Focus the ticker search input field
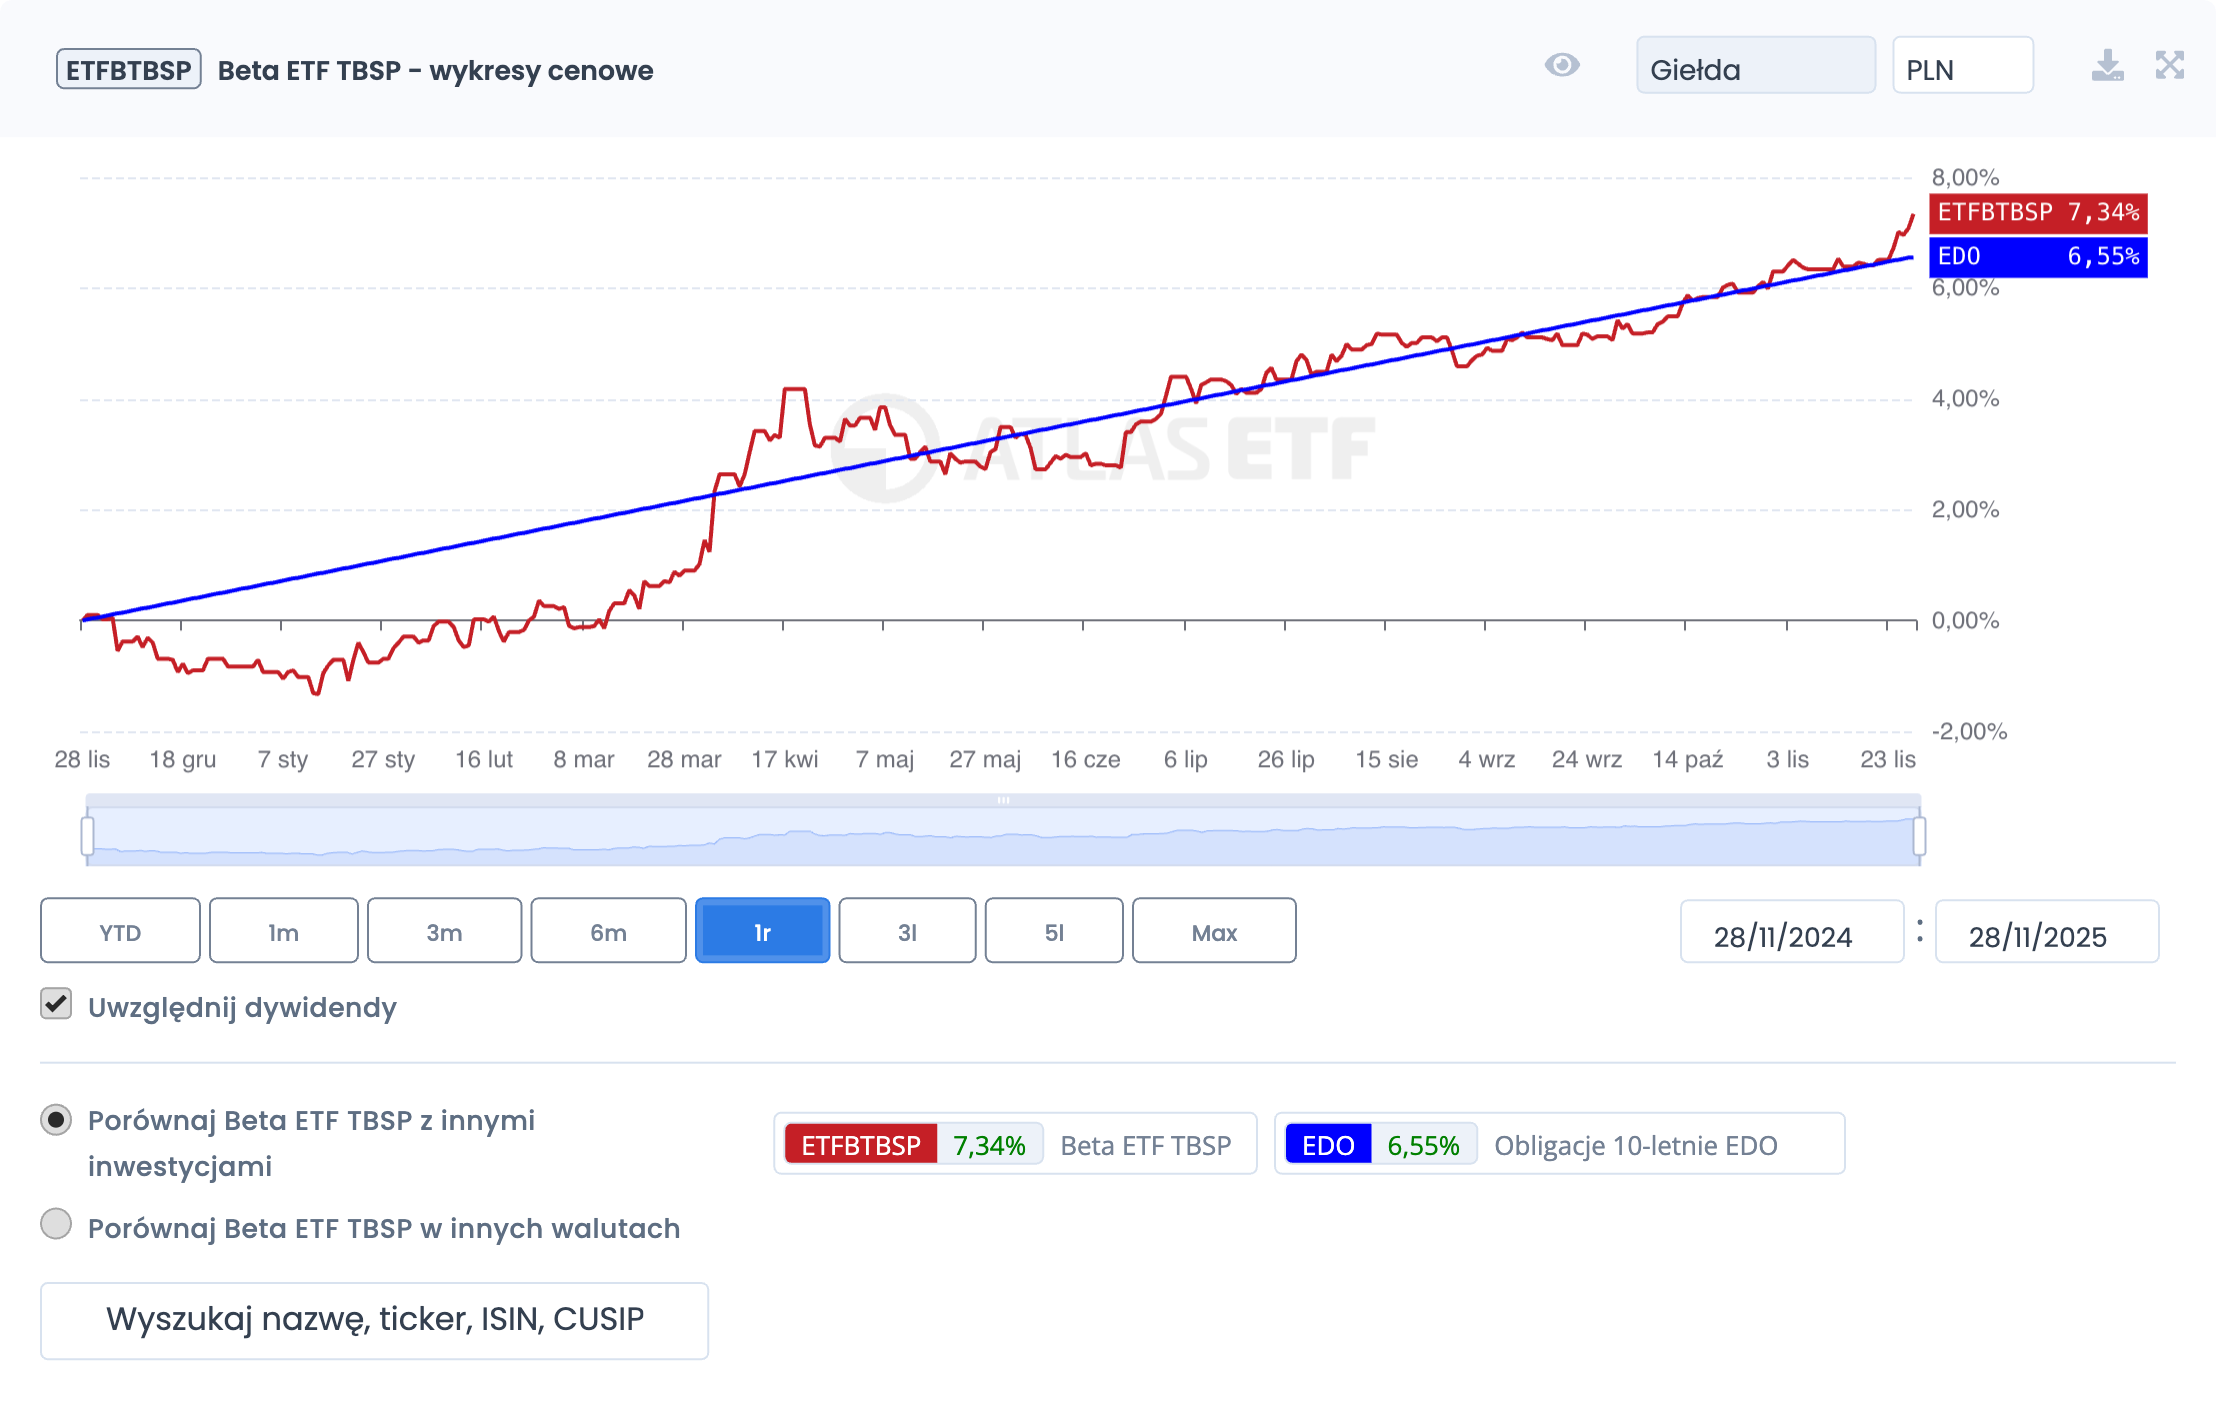Screen dimensions: 2216x1410 point(374,1320)
